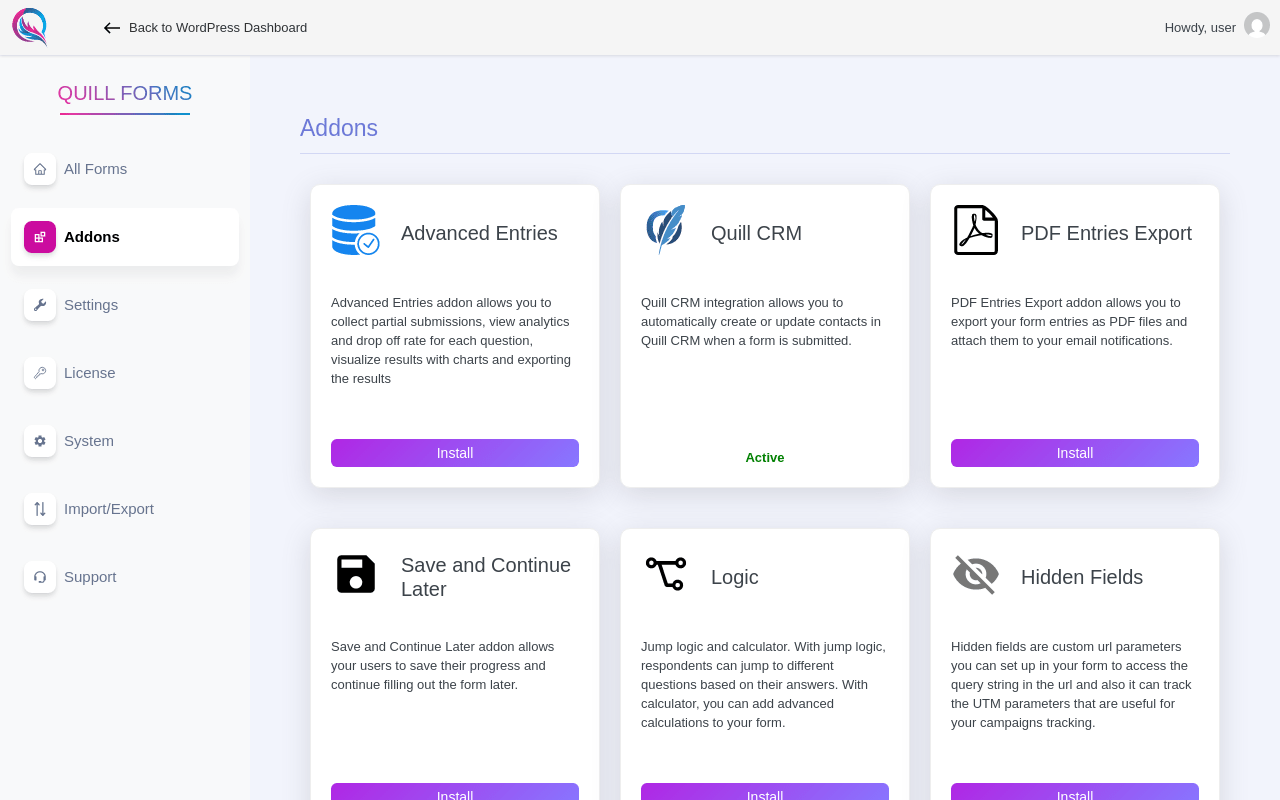Select the Settings wrench icon
The width and height of the screenshot is (1280, 800).
[x=40, y=305]
